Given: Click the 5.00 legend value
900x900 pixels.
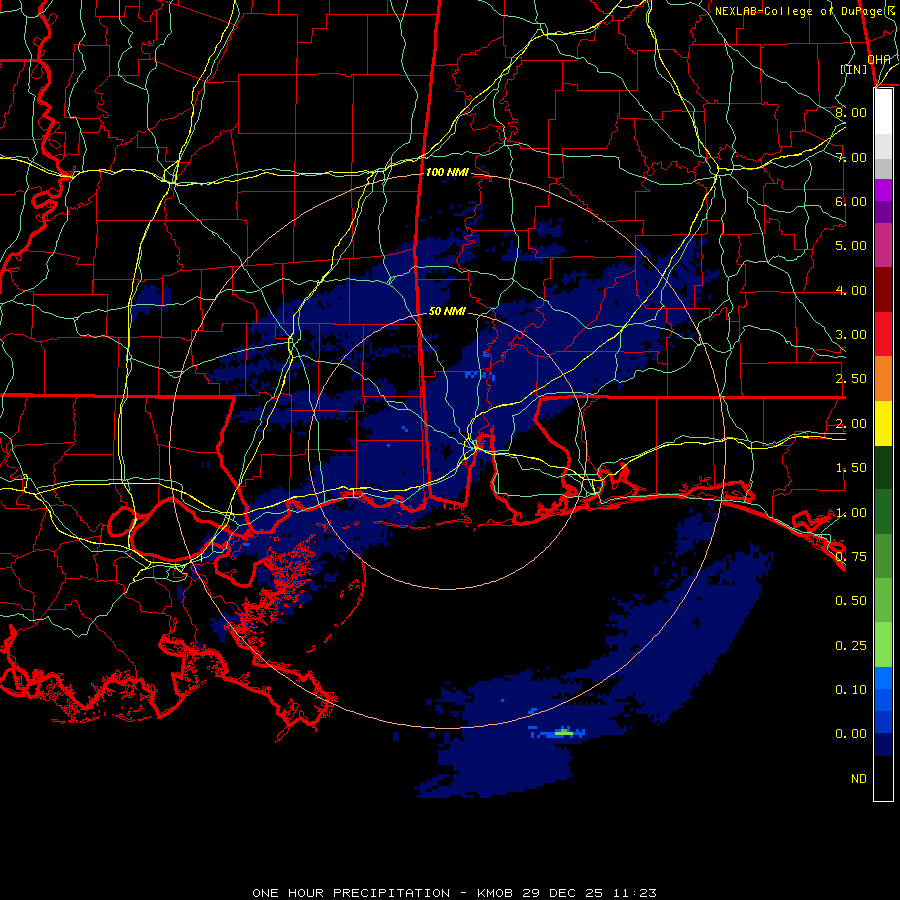Looking at the screenshot, I should pyautogui.click(x=851, y=246).
